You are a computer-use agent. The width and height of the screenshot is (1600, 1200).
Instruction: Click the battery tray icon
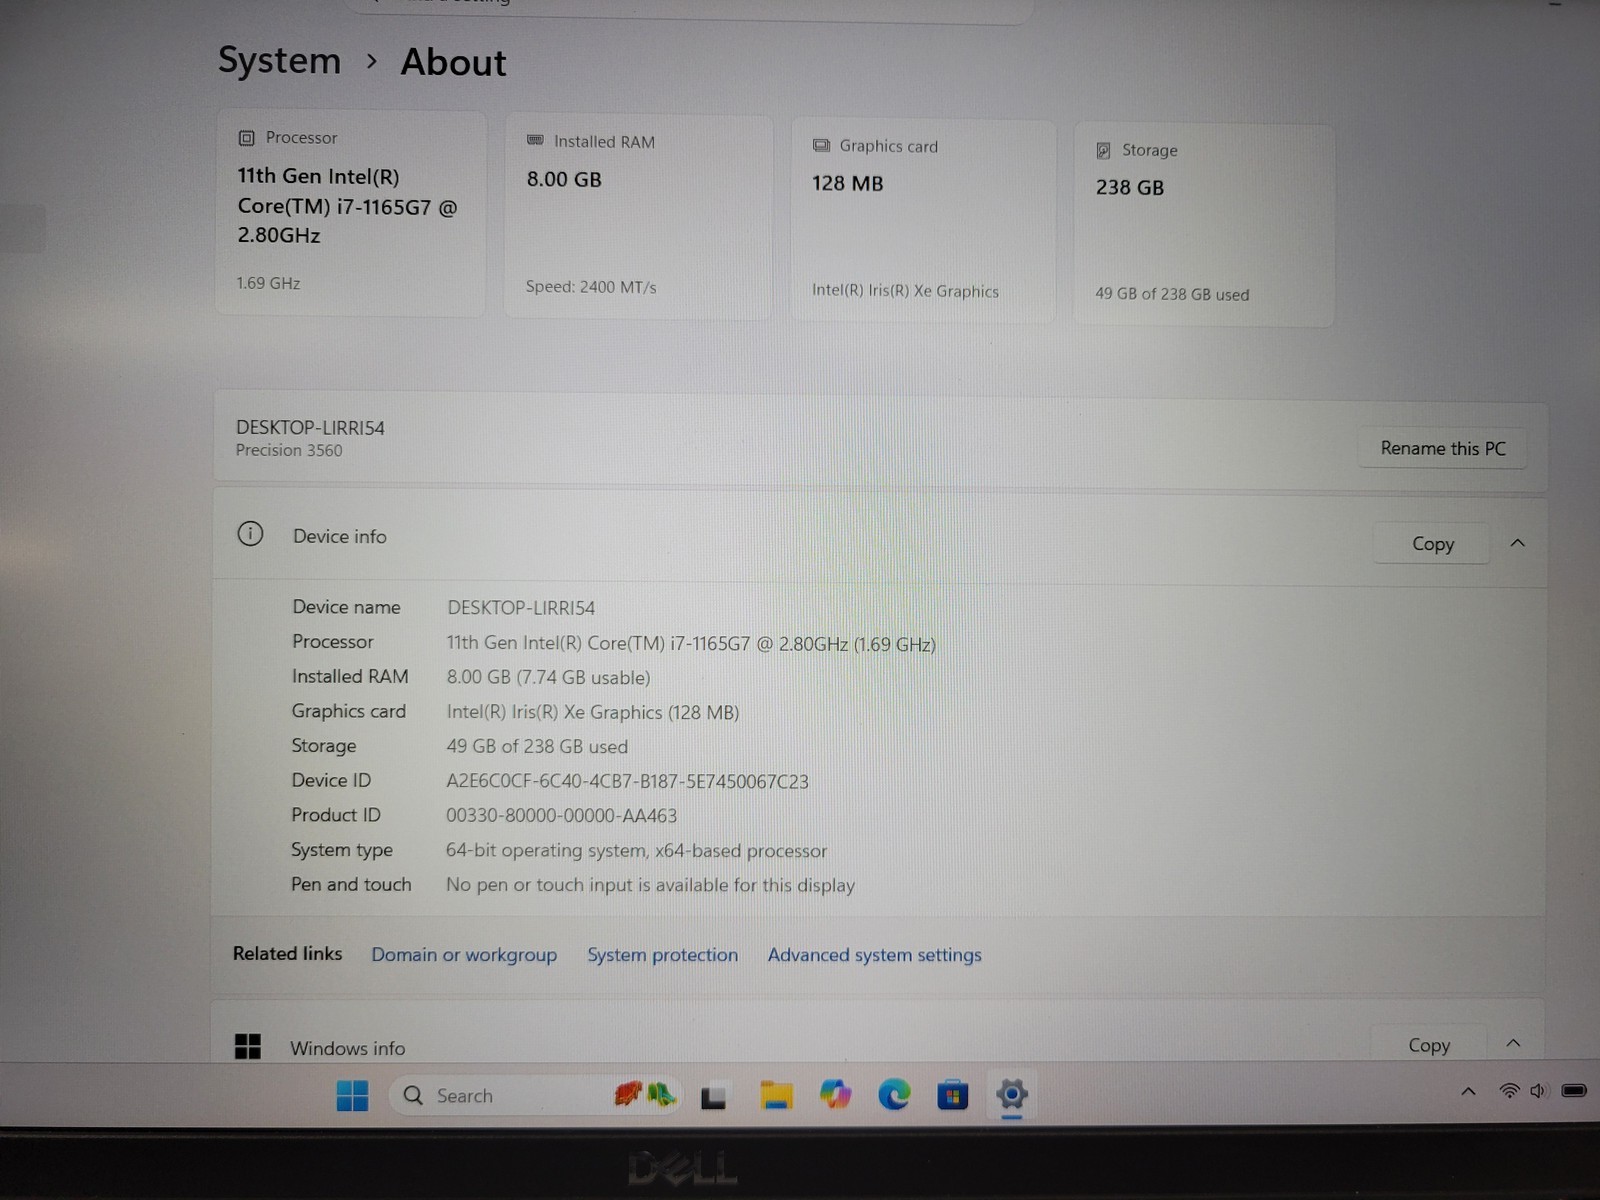point(1574,1090)
